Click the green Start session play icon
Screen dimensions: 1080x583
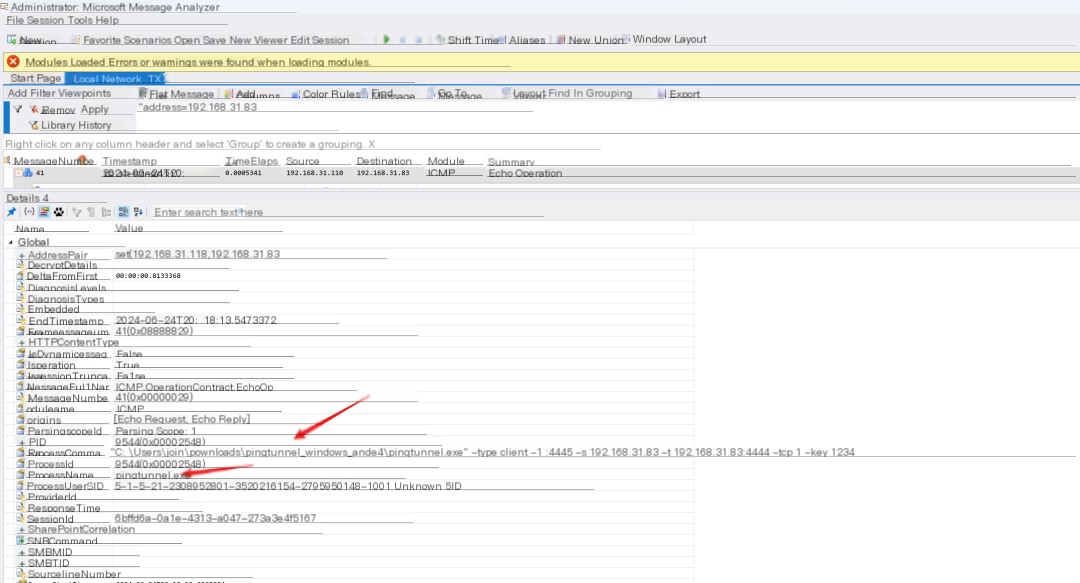(386, 40)
